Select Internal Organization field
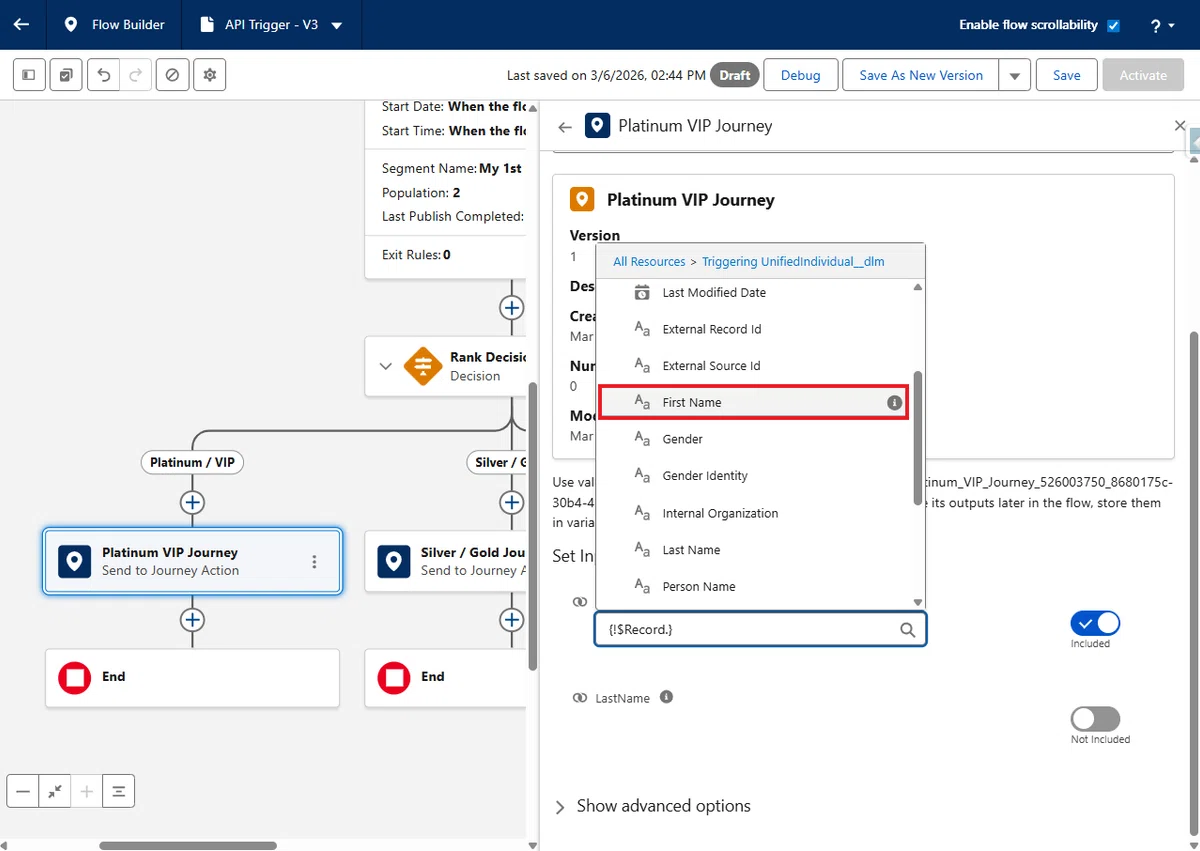The height and width of the screenshot is (851, 1200). 754,513
